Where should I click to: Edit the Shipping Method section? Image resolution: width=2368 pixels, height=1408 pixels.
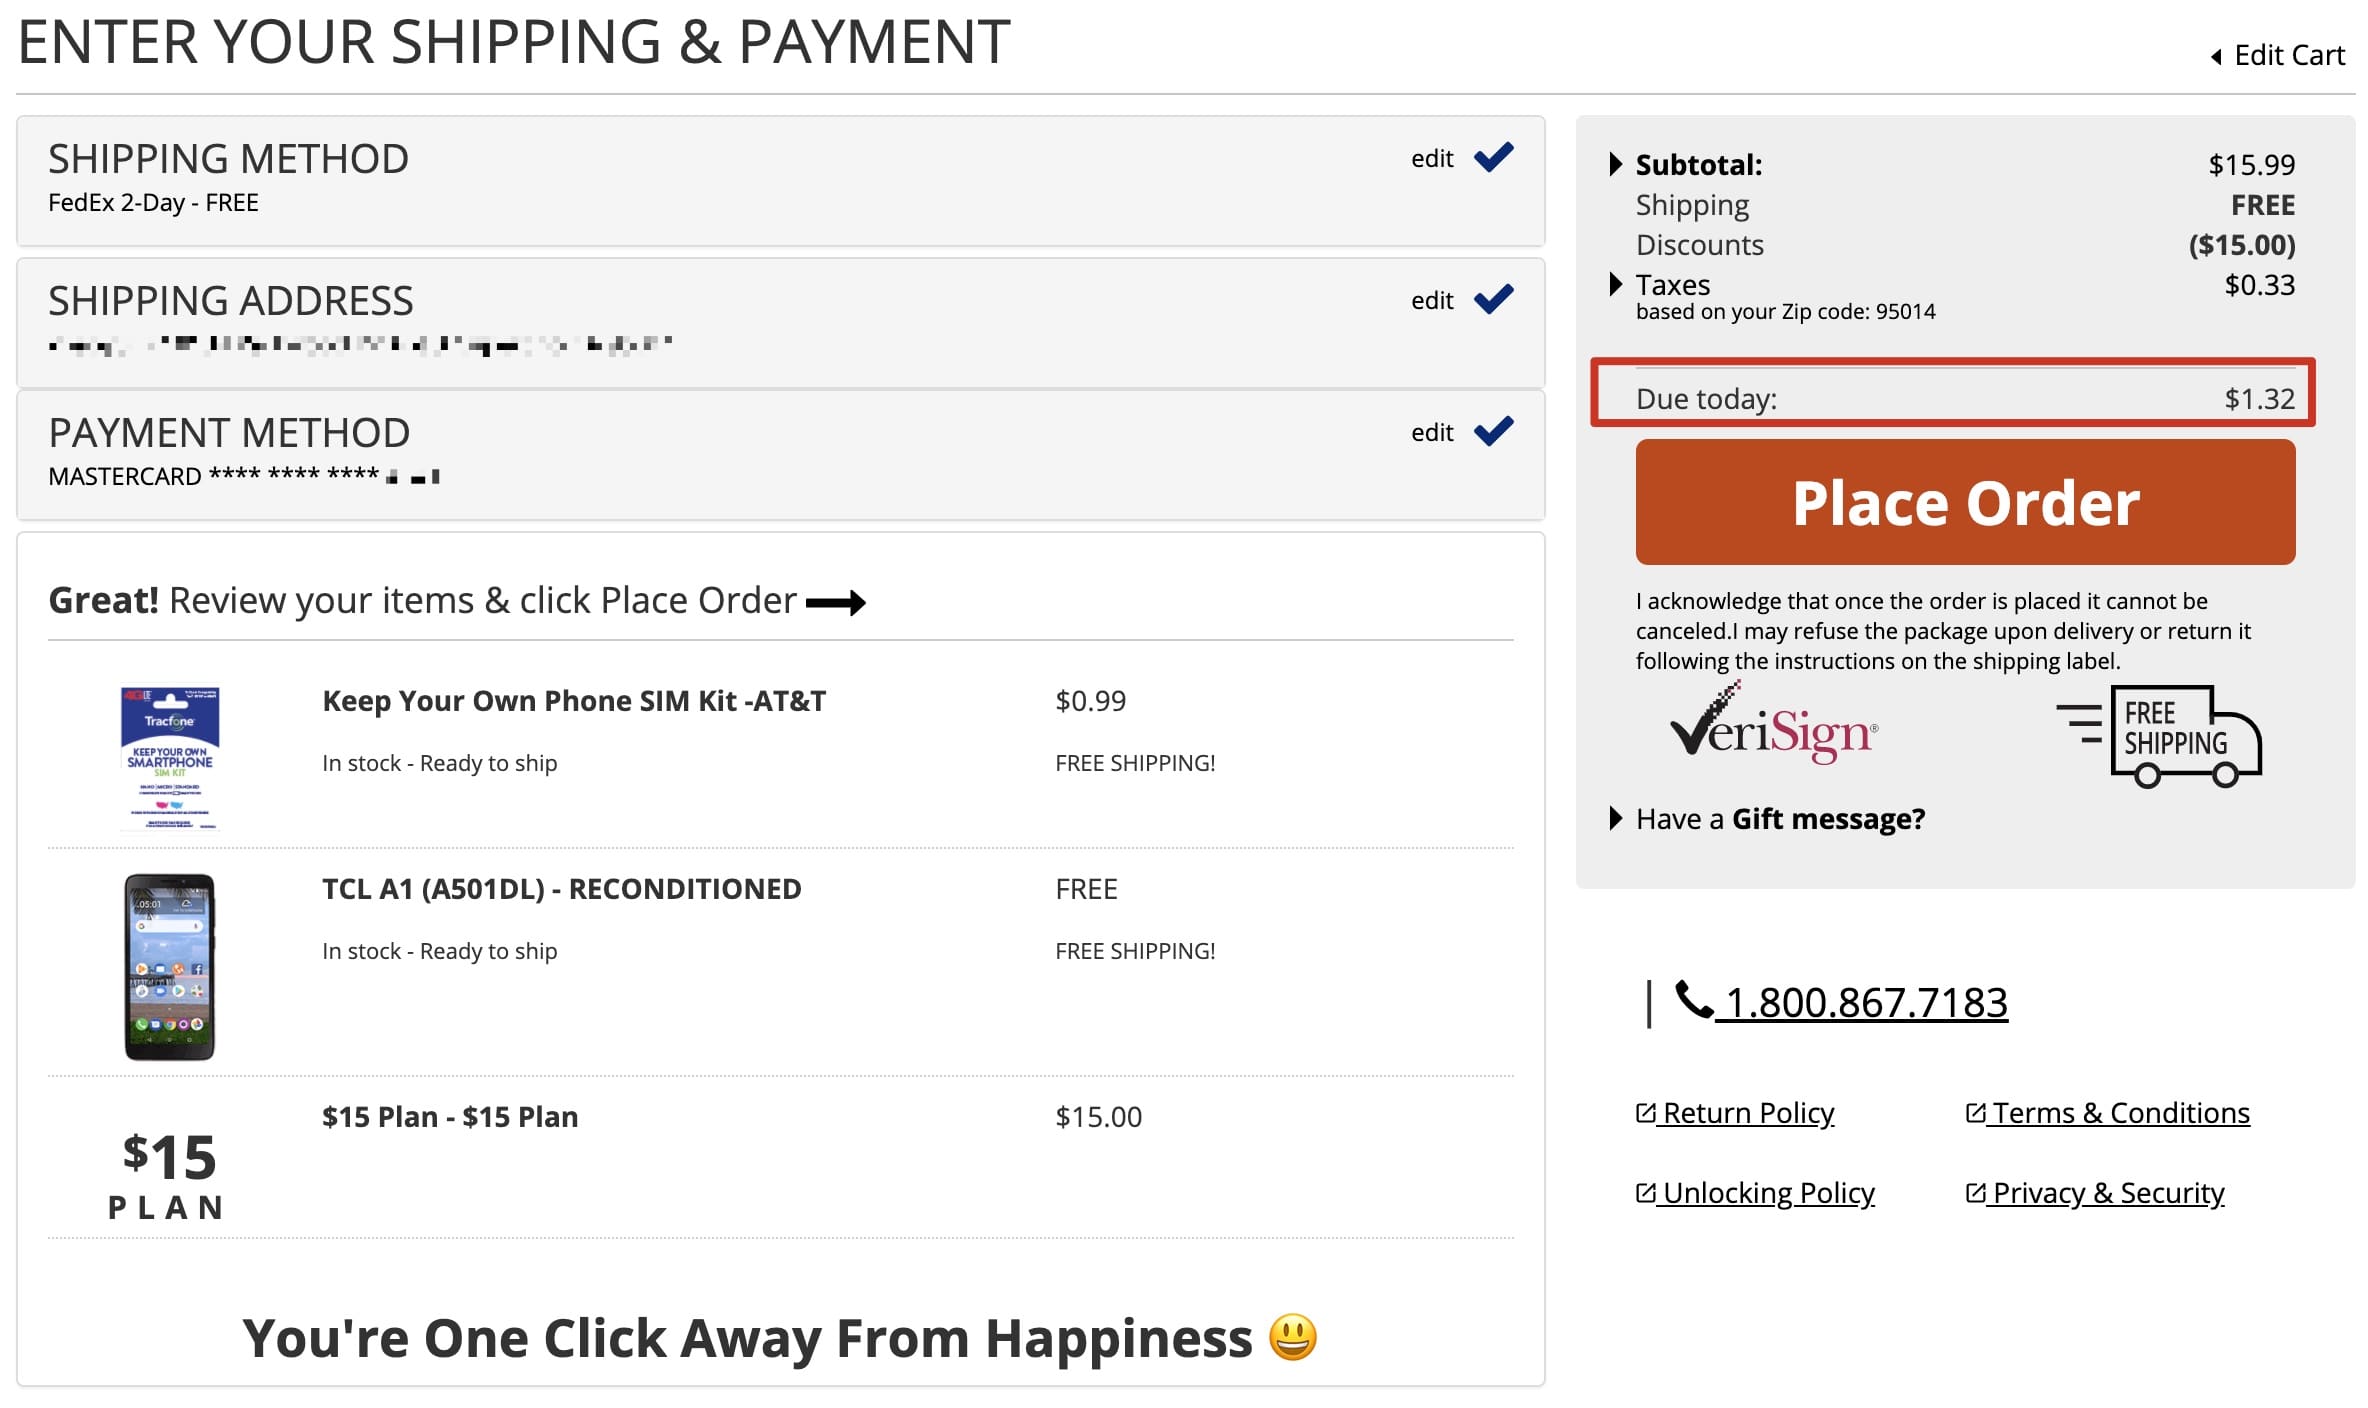1431,159
